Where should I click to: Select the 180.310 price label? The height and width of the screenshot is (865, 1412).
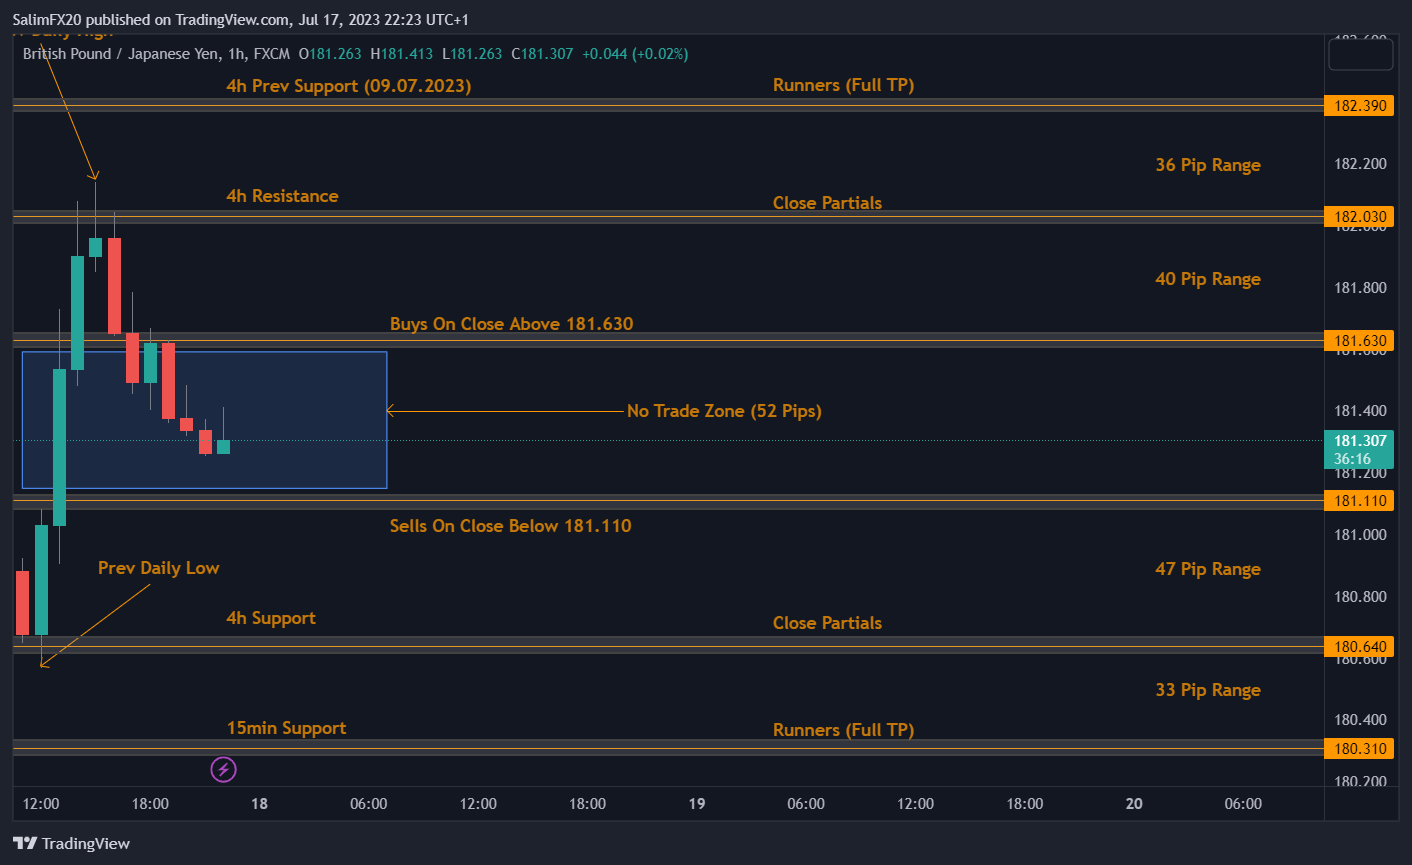1359,749
